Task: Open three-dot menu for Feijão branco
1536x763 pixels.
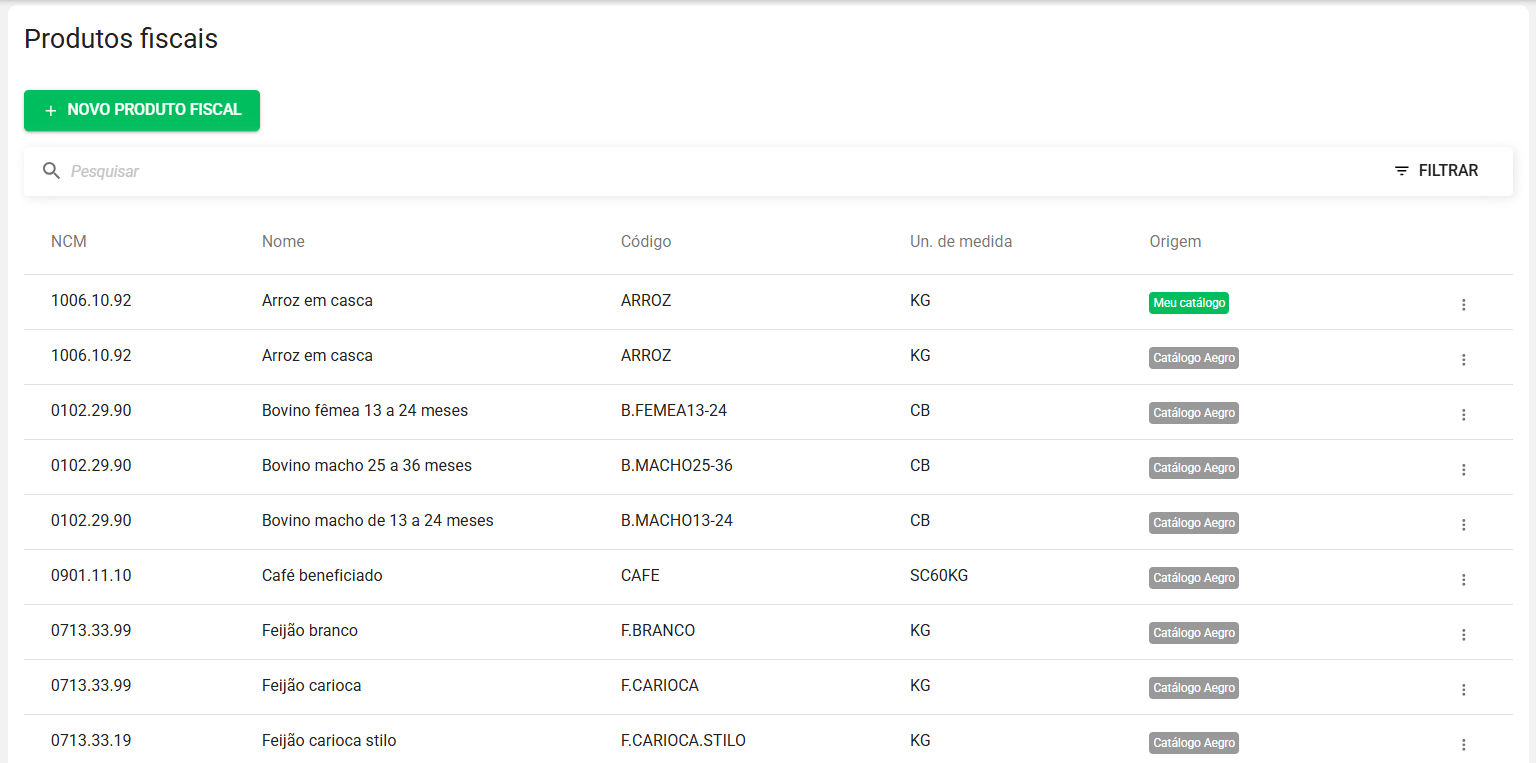Action: tap(1463, 634)
